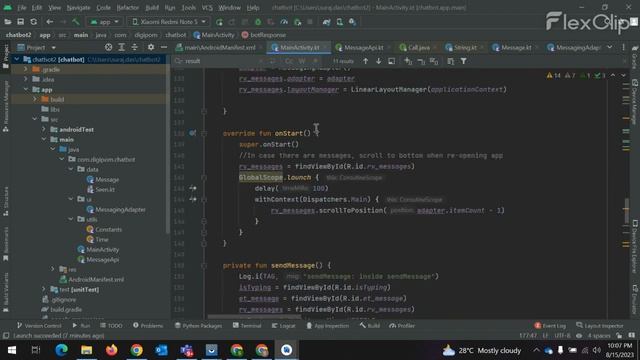Viewport: 640px width, 360px height.
Task: Click the Save All toolbar icon
Action: 20,22
